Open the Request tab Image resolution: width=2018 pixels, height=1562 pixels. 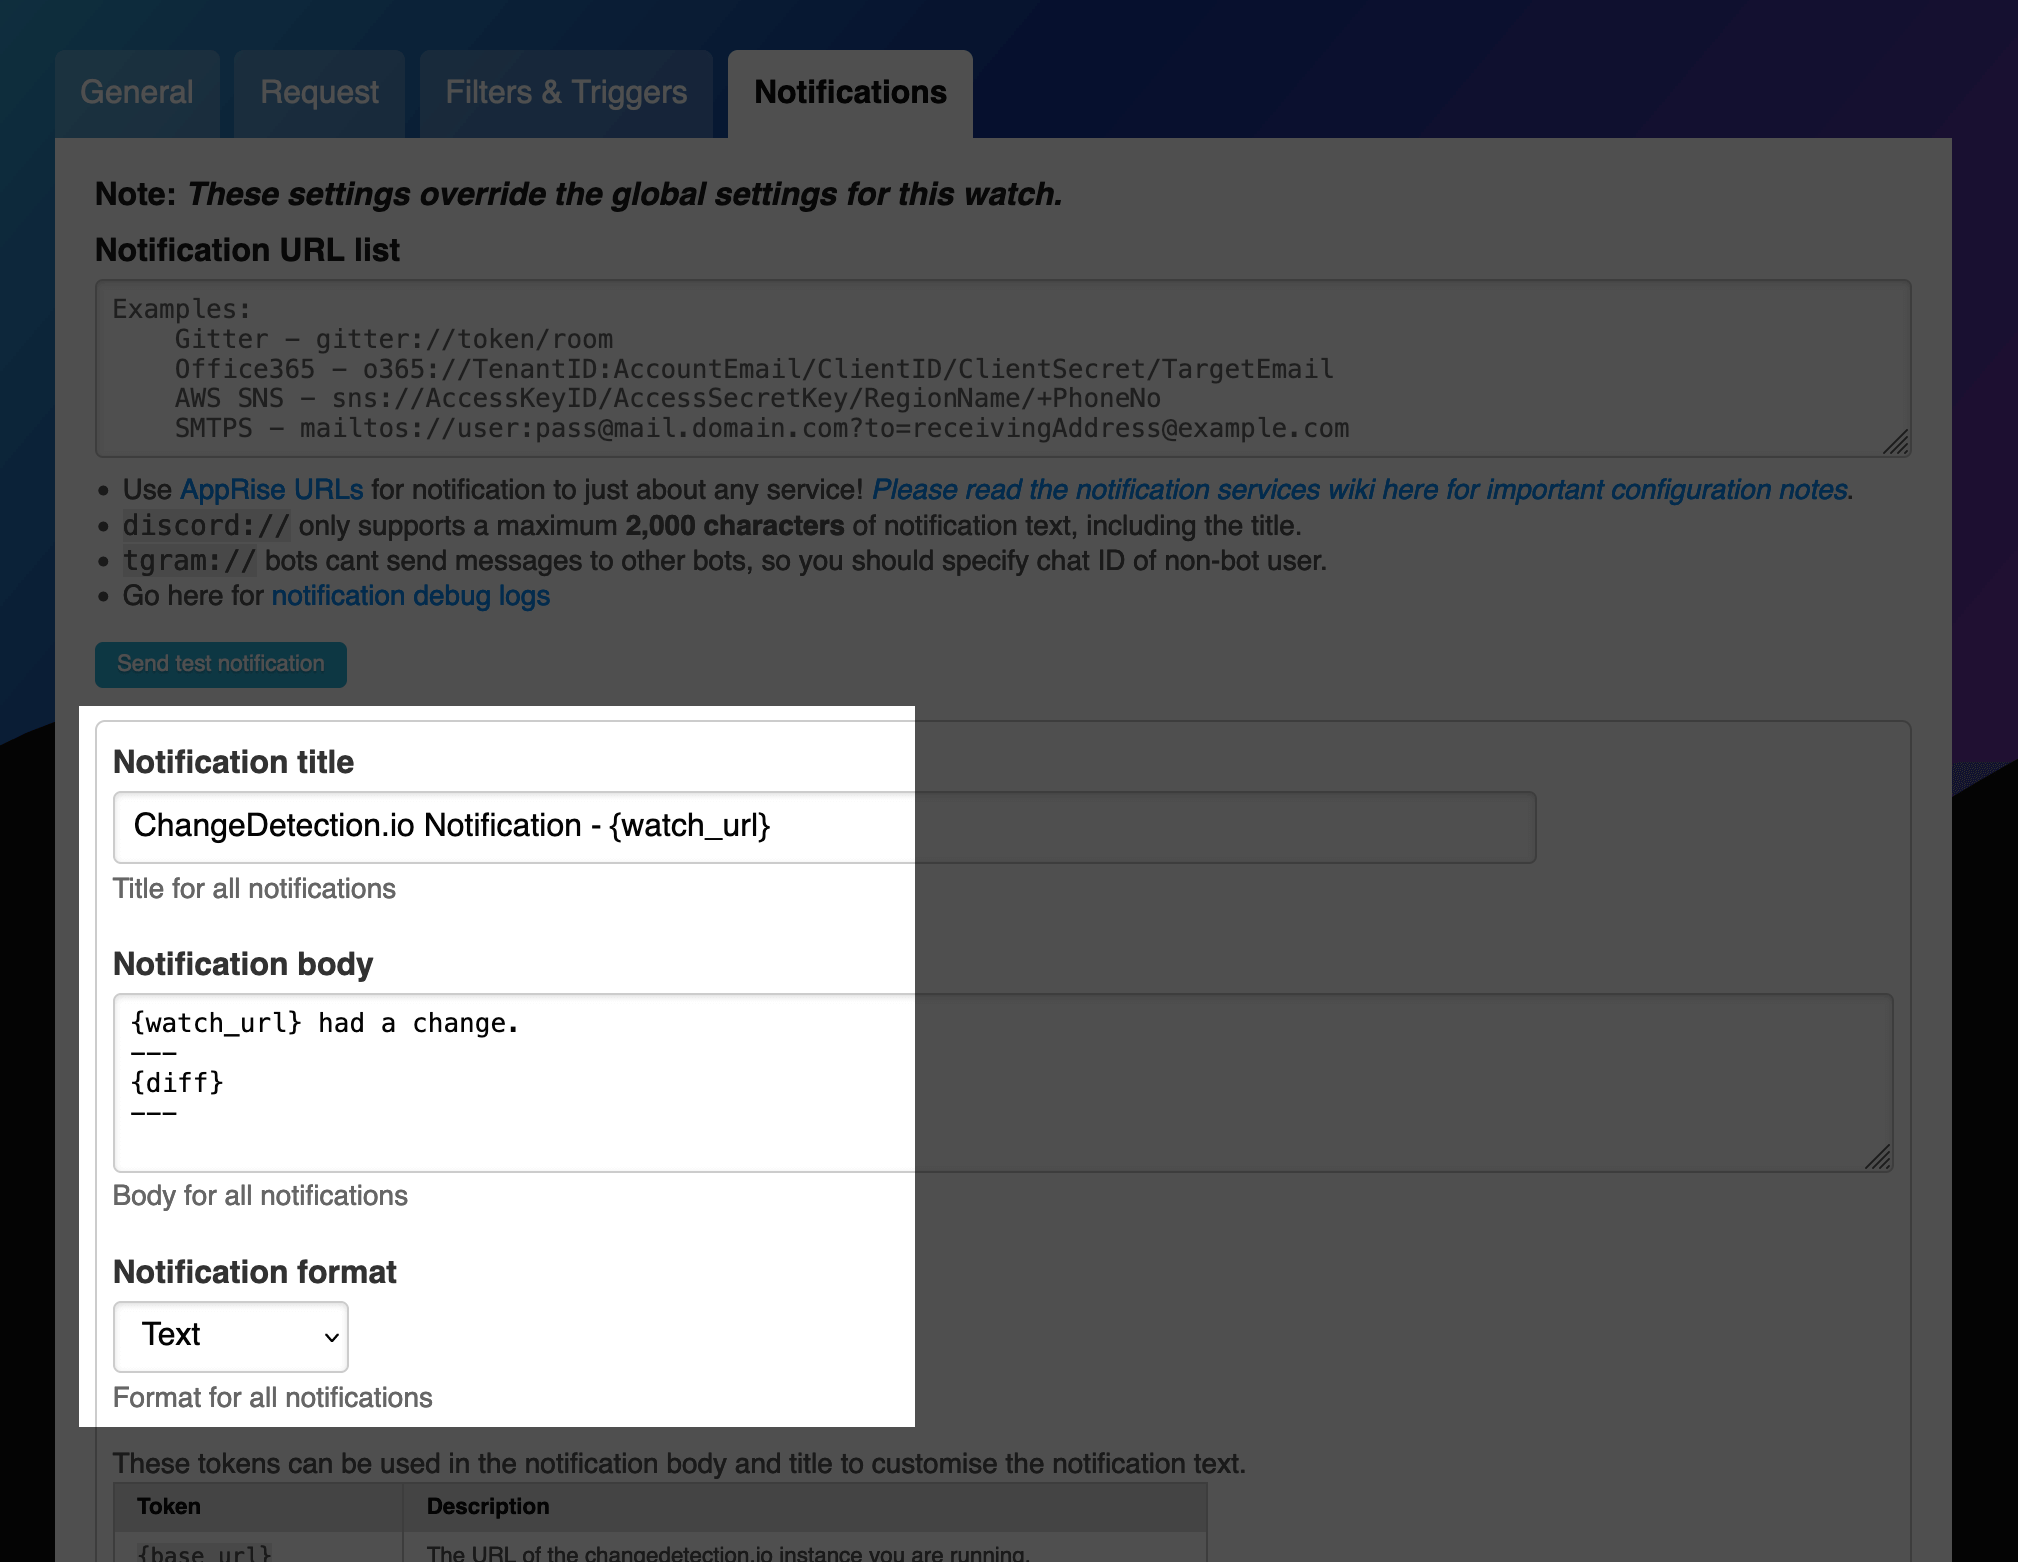(318, 93)
